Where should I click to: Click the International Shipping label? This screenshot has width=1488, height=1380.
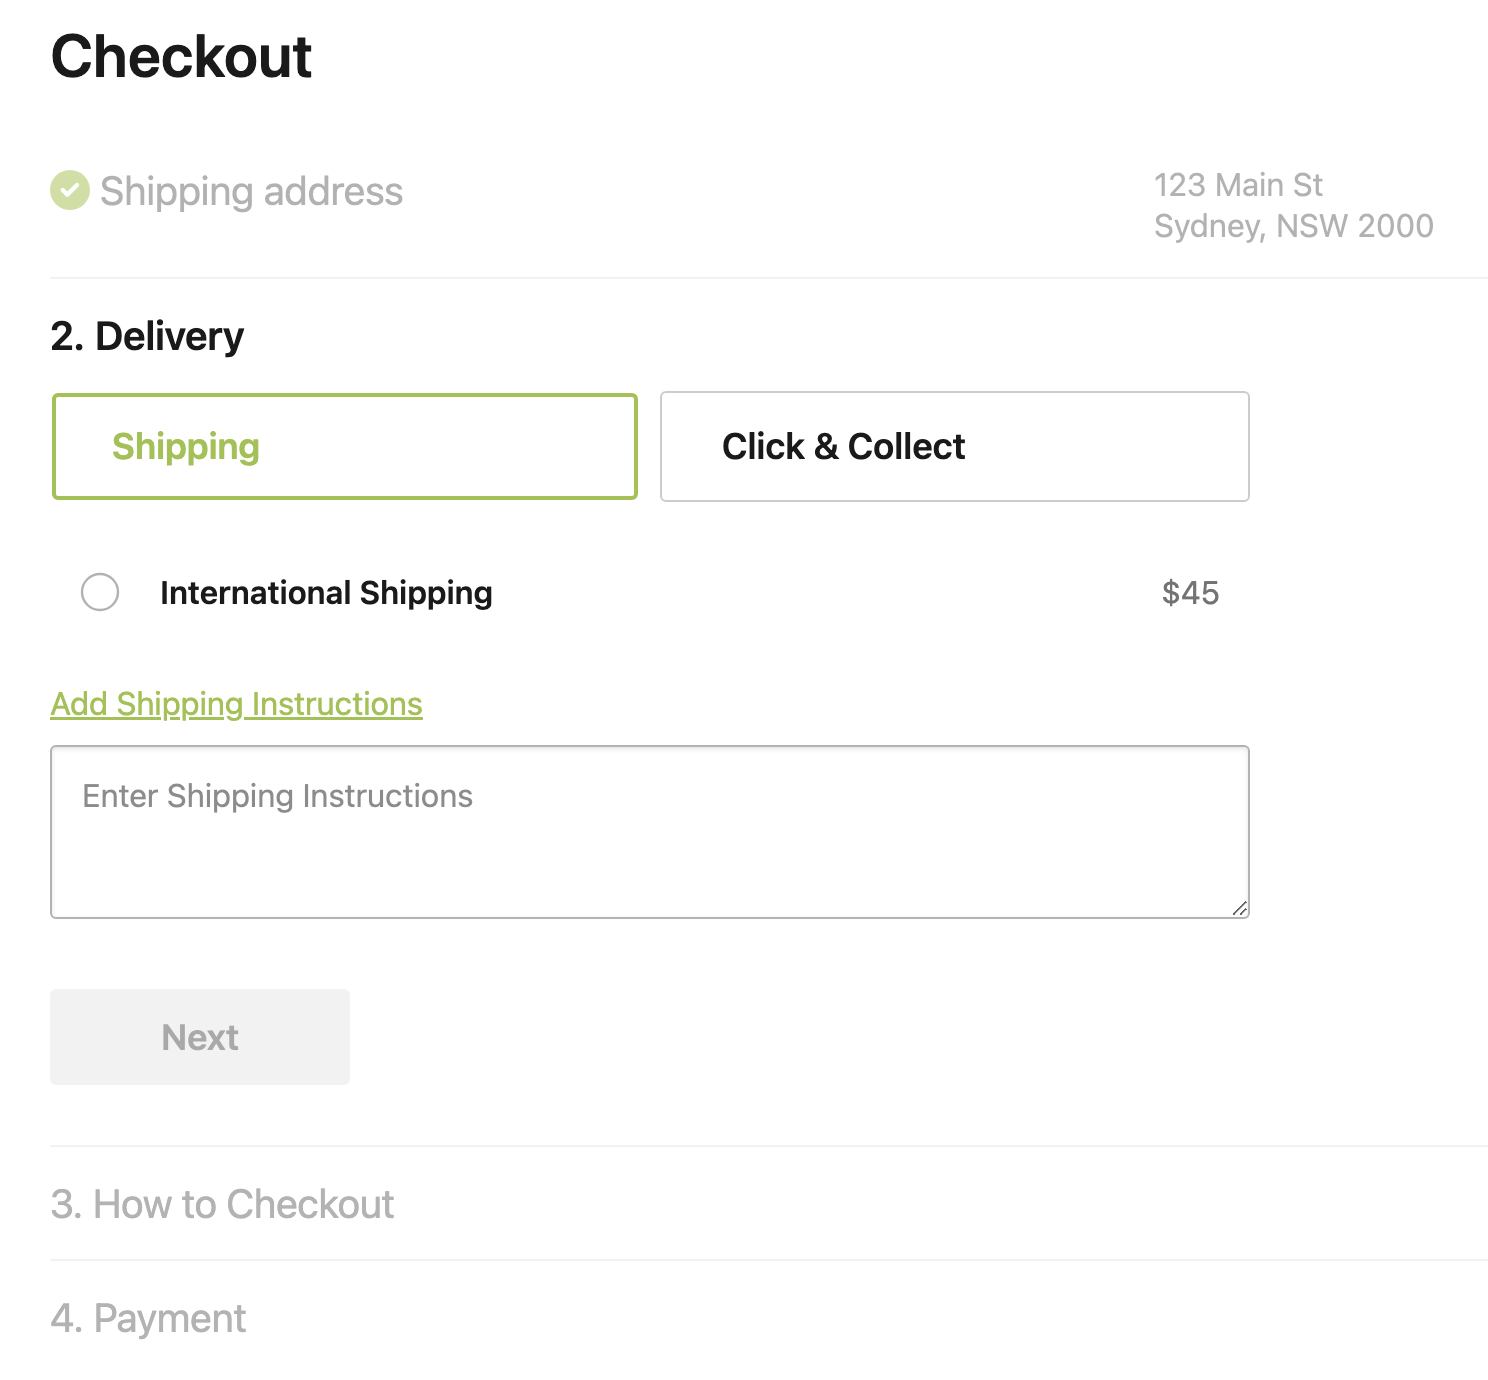click(x=325, y=593)
